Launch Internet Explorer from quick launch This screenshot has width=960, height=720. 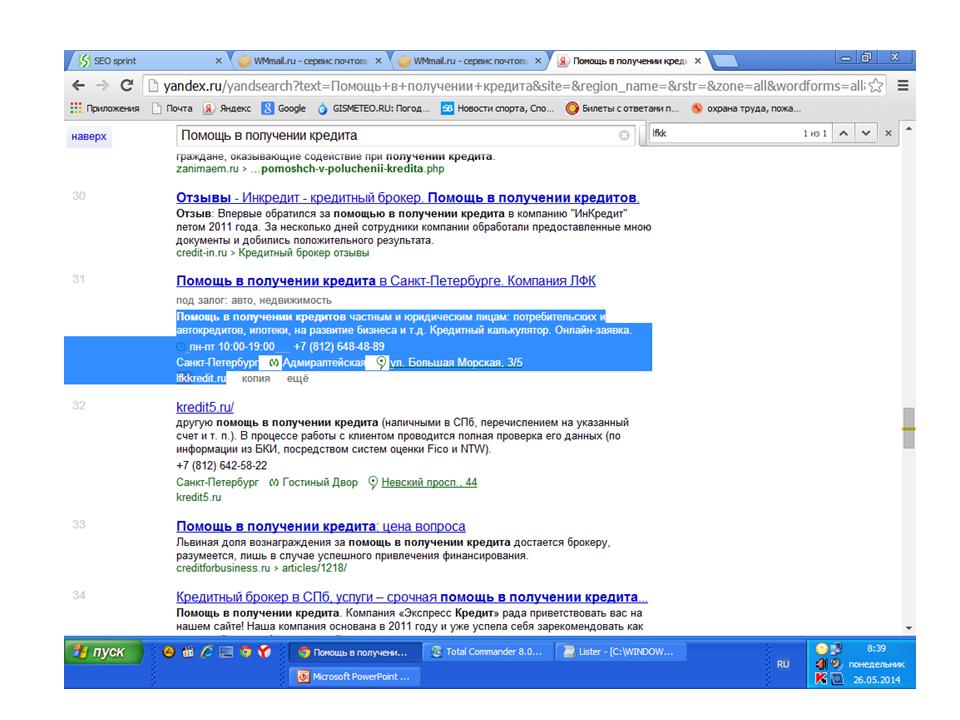point(207,652)
